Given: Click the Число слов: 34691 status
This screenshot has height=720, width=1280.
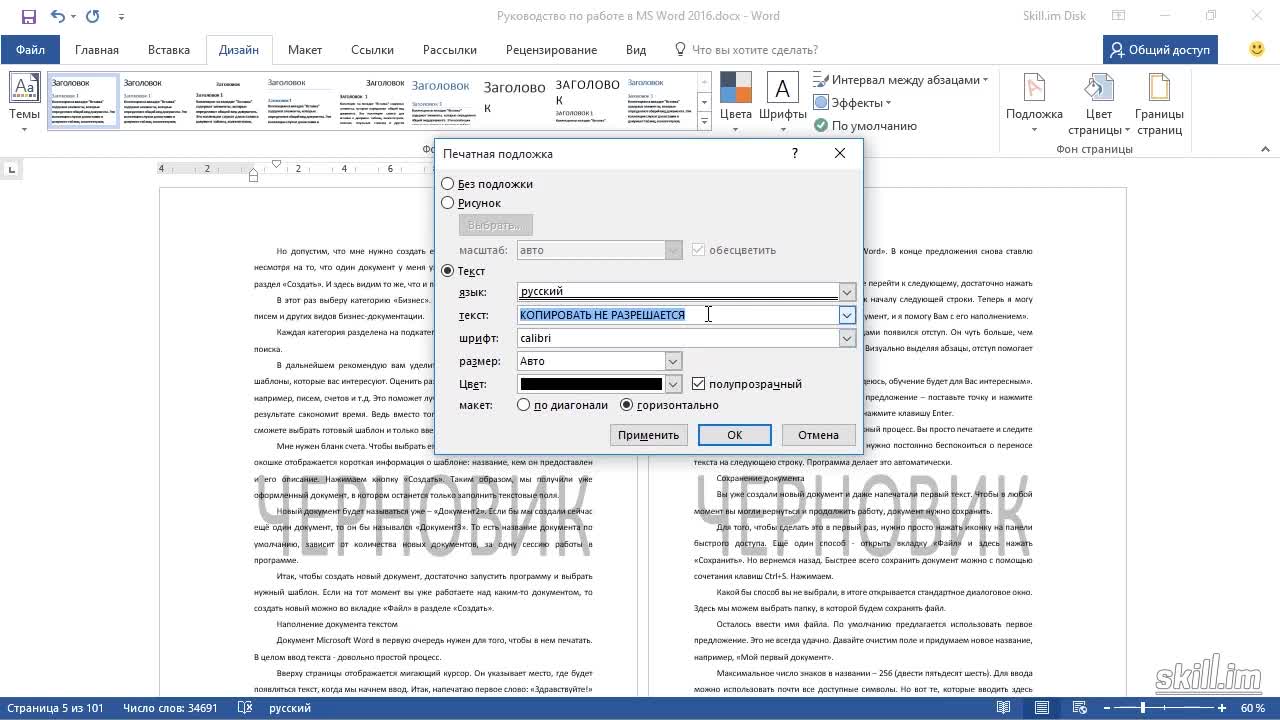Looking at the screenshot, I should (170, 708).
